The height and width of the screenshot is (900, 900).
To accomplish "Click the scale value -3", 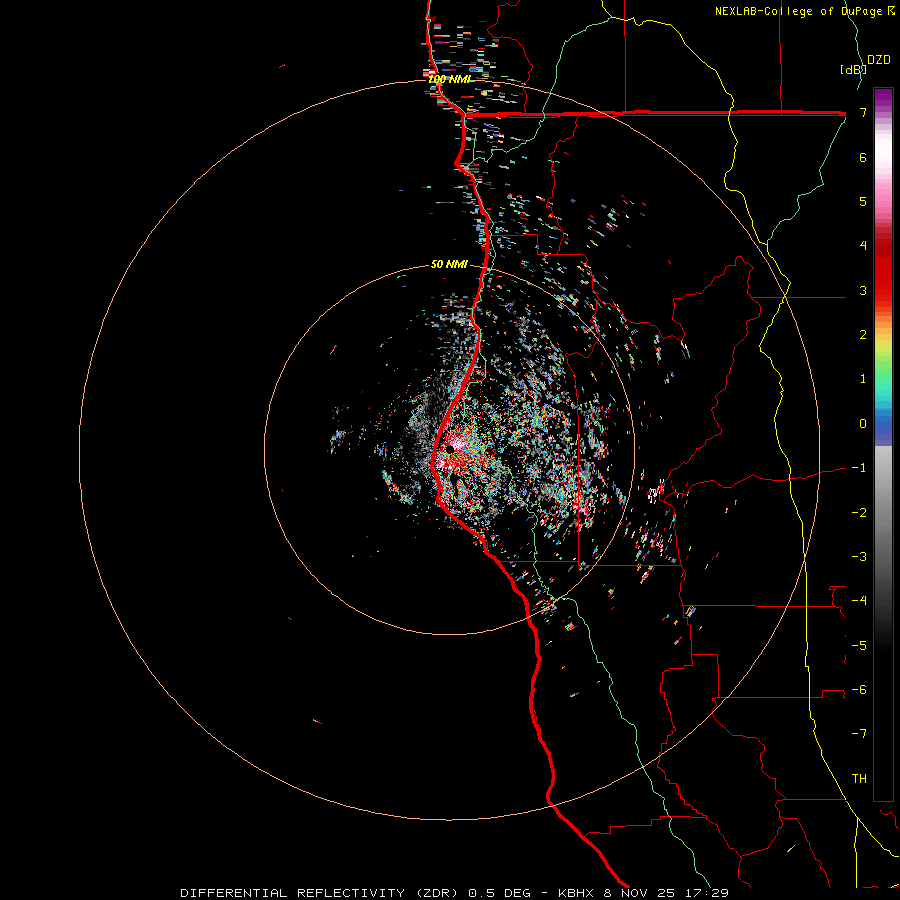I will pos(859,557).
